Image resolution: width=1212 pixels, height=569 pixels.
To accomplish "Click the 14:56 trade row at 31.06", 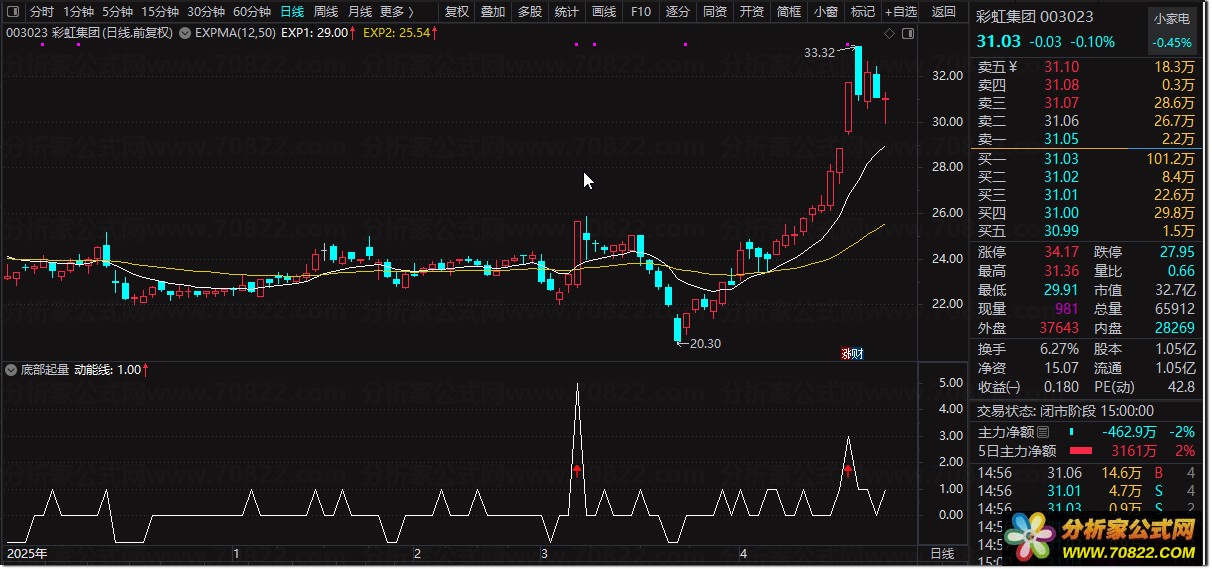I will tap(1086, 473).
